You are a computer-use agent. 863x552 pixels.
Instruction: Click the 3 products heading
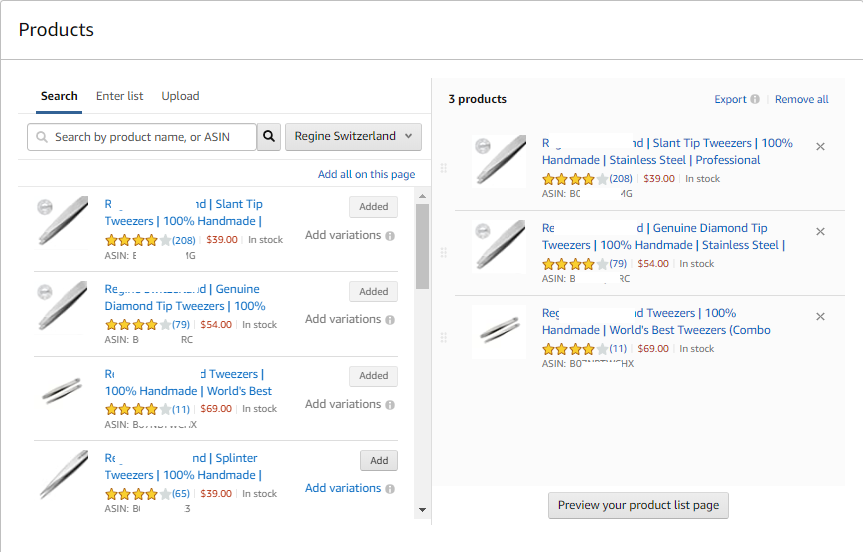click(x=477, y=99)
